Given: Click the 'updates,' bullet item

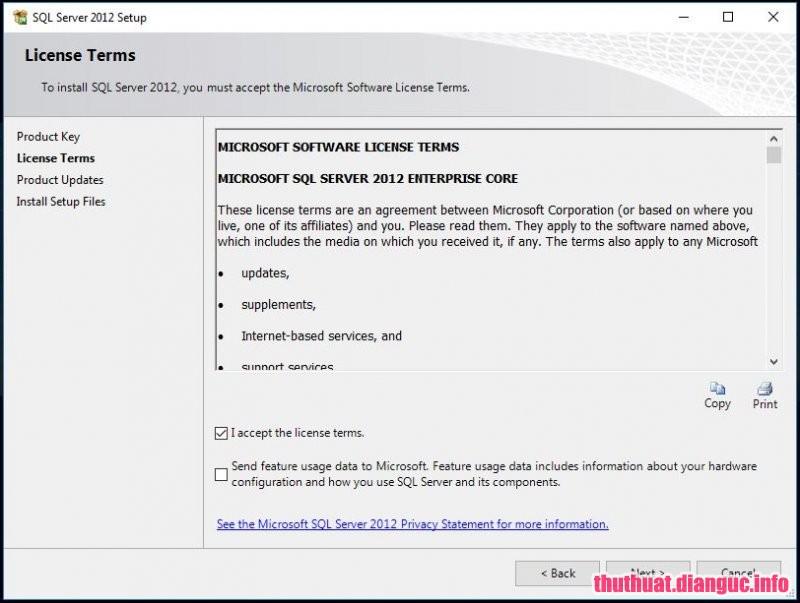Looking at the screenshot, I should pos(265,273).
